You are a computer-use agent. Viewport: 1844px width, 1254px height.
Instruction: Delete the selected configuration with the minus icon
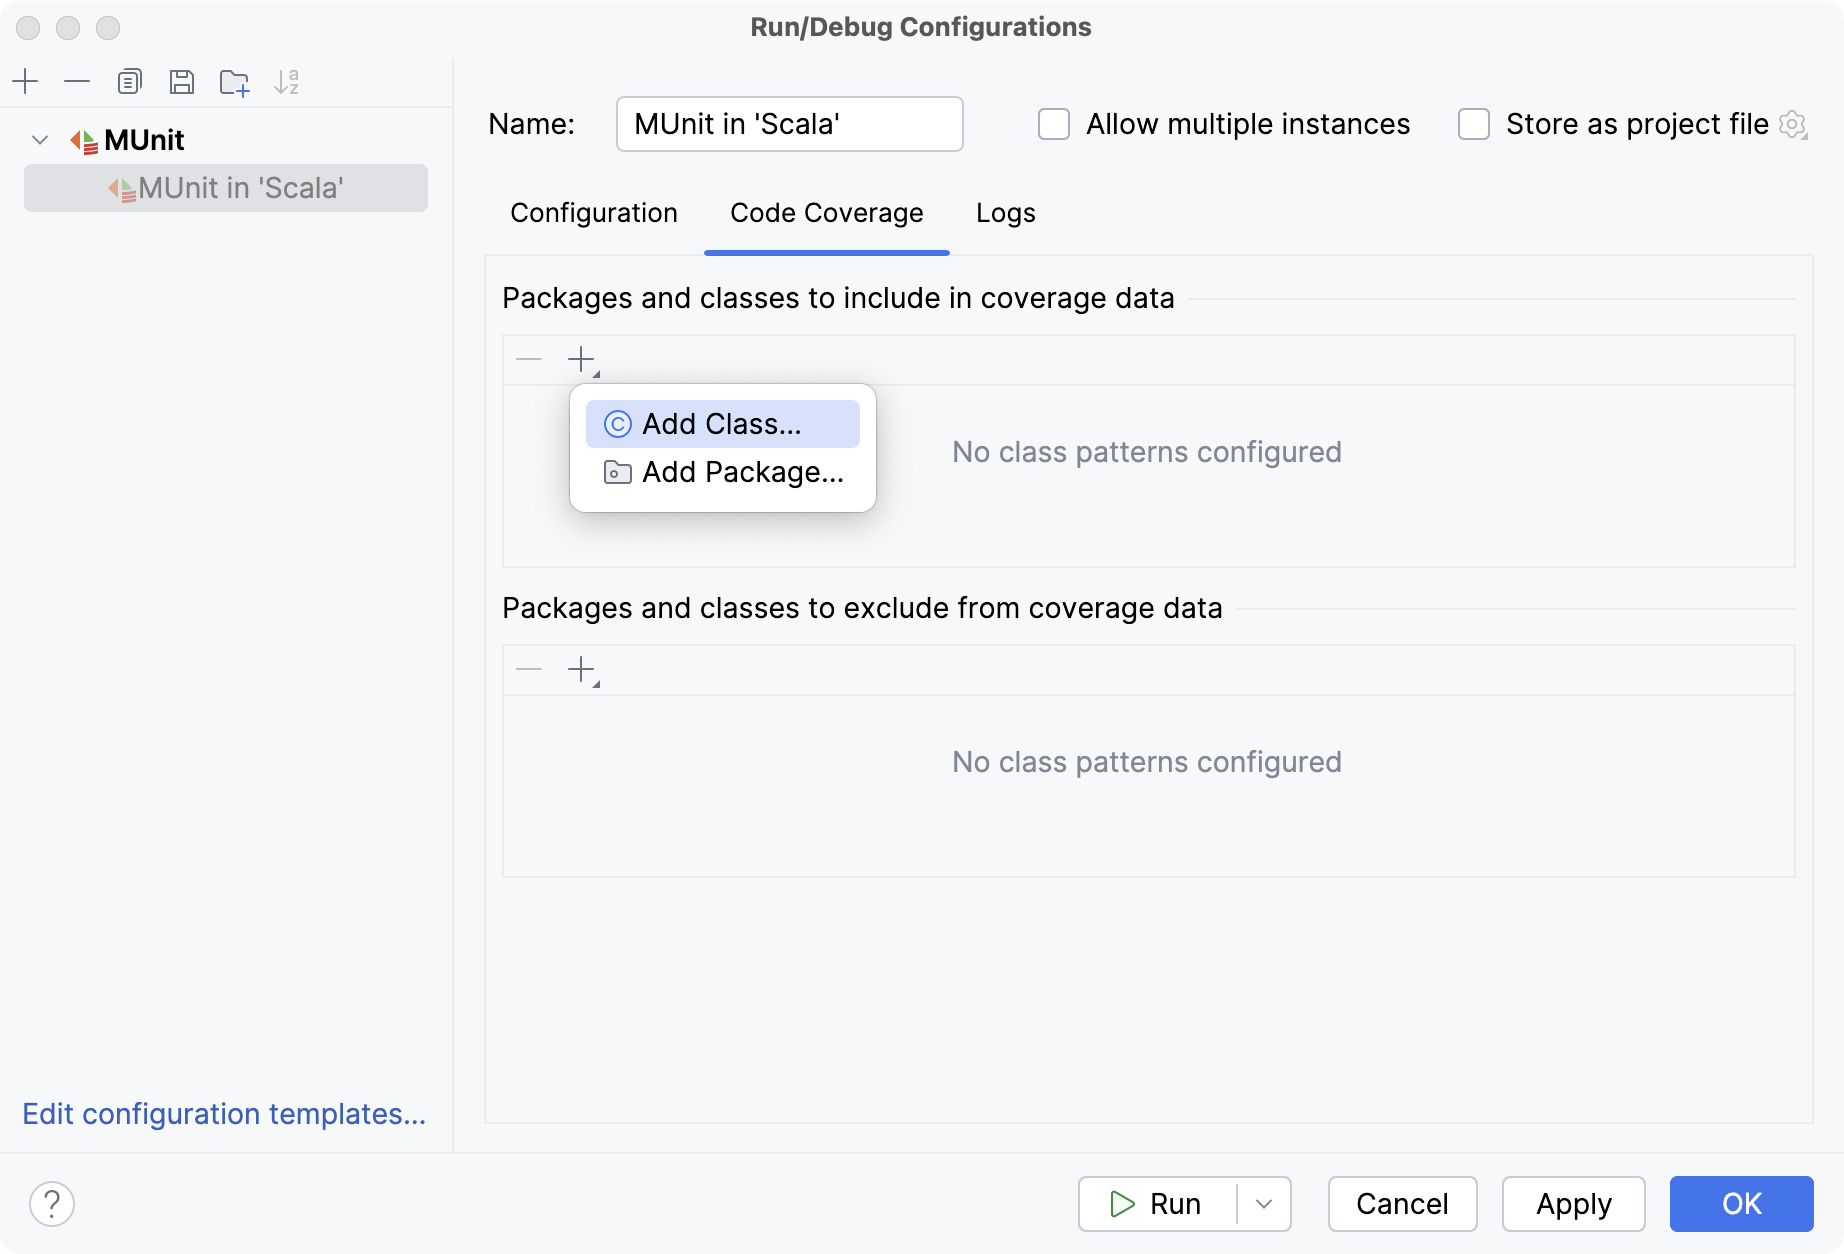77,82
